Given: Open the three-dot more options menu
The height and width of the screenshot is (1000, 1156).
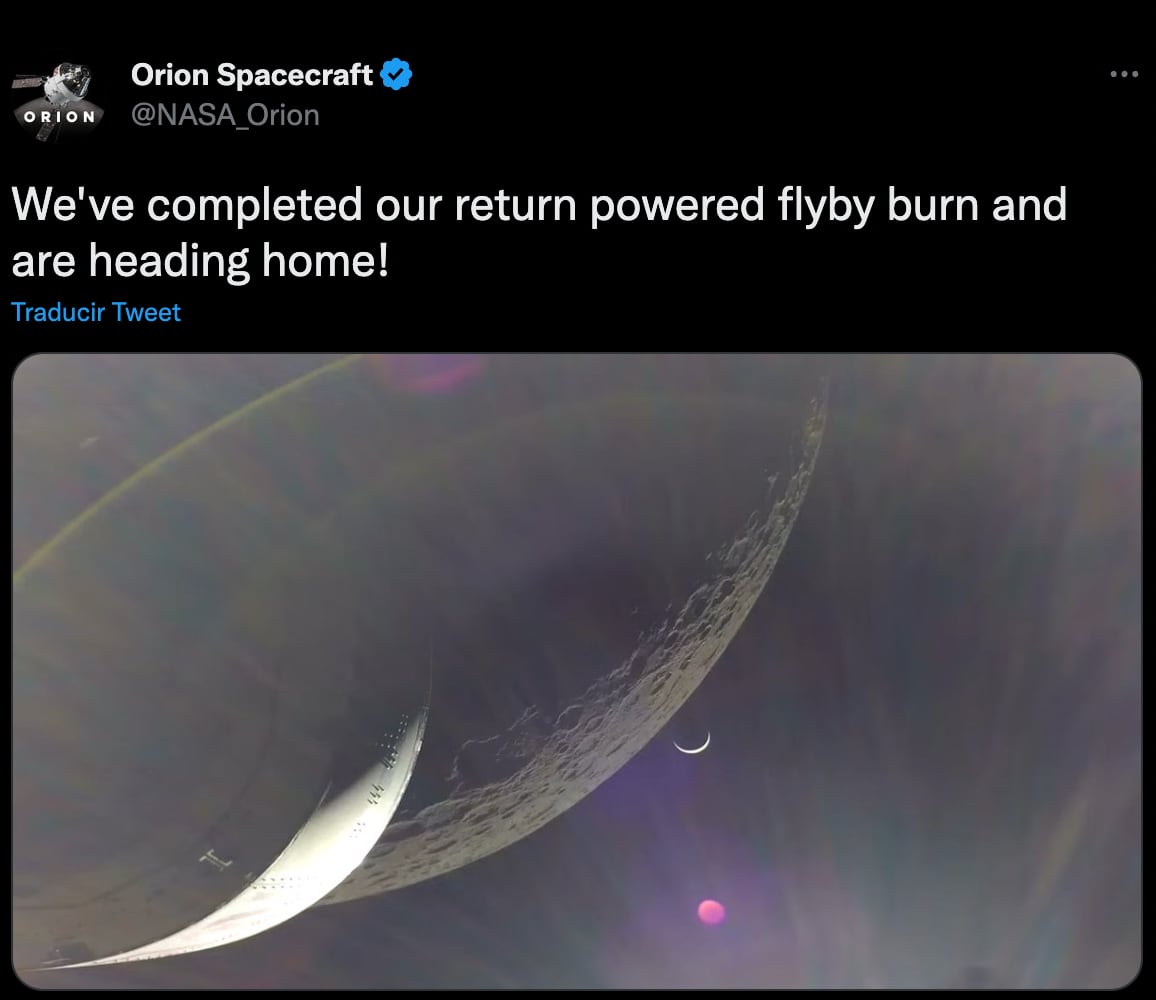Looking at the screenshot, I should [x=1124, y=74].
